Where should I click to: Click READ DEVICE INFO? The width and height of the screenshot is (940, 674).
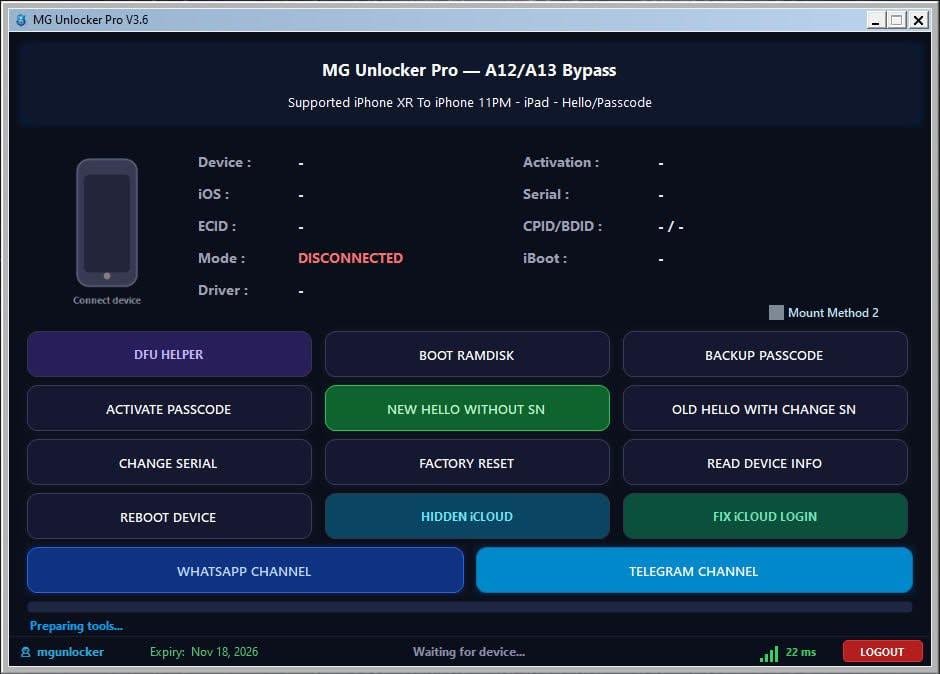tap(765, 462)
